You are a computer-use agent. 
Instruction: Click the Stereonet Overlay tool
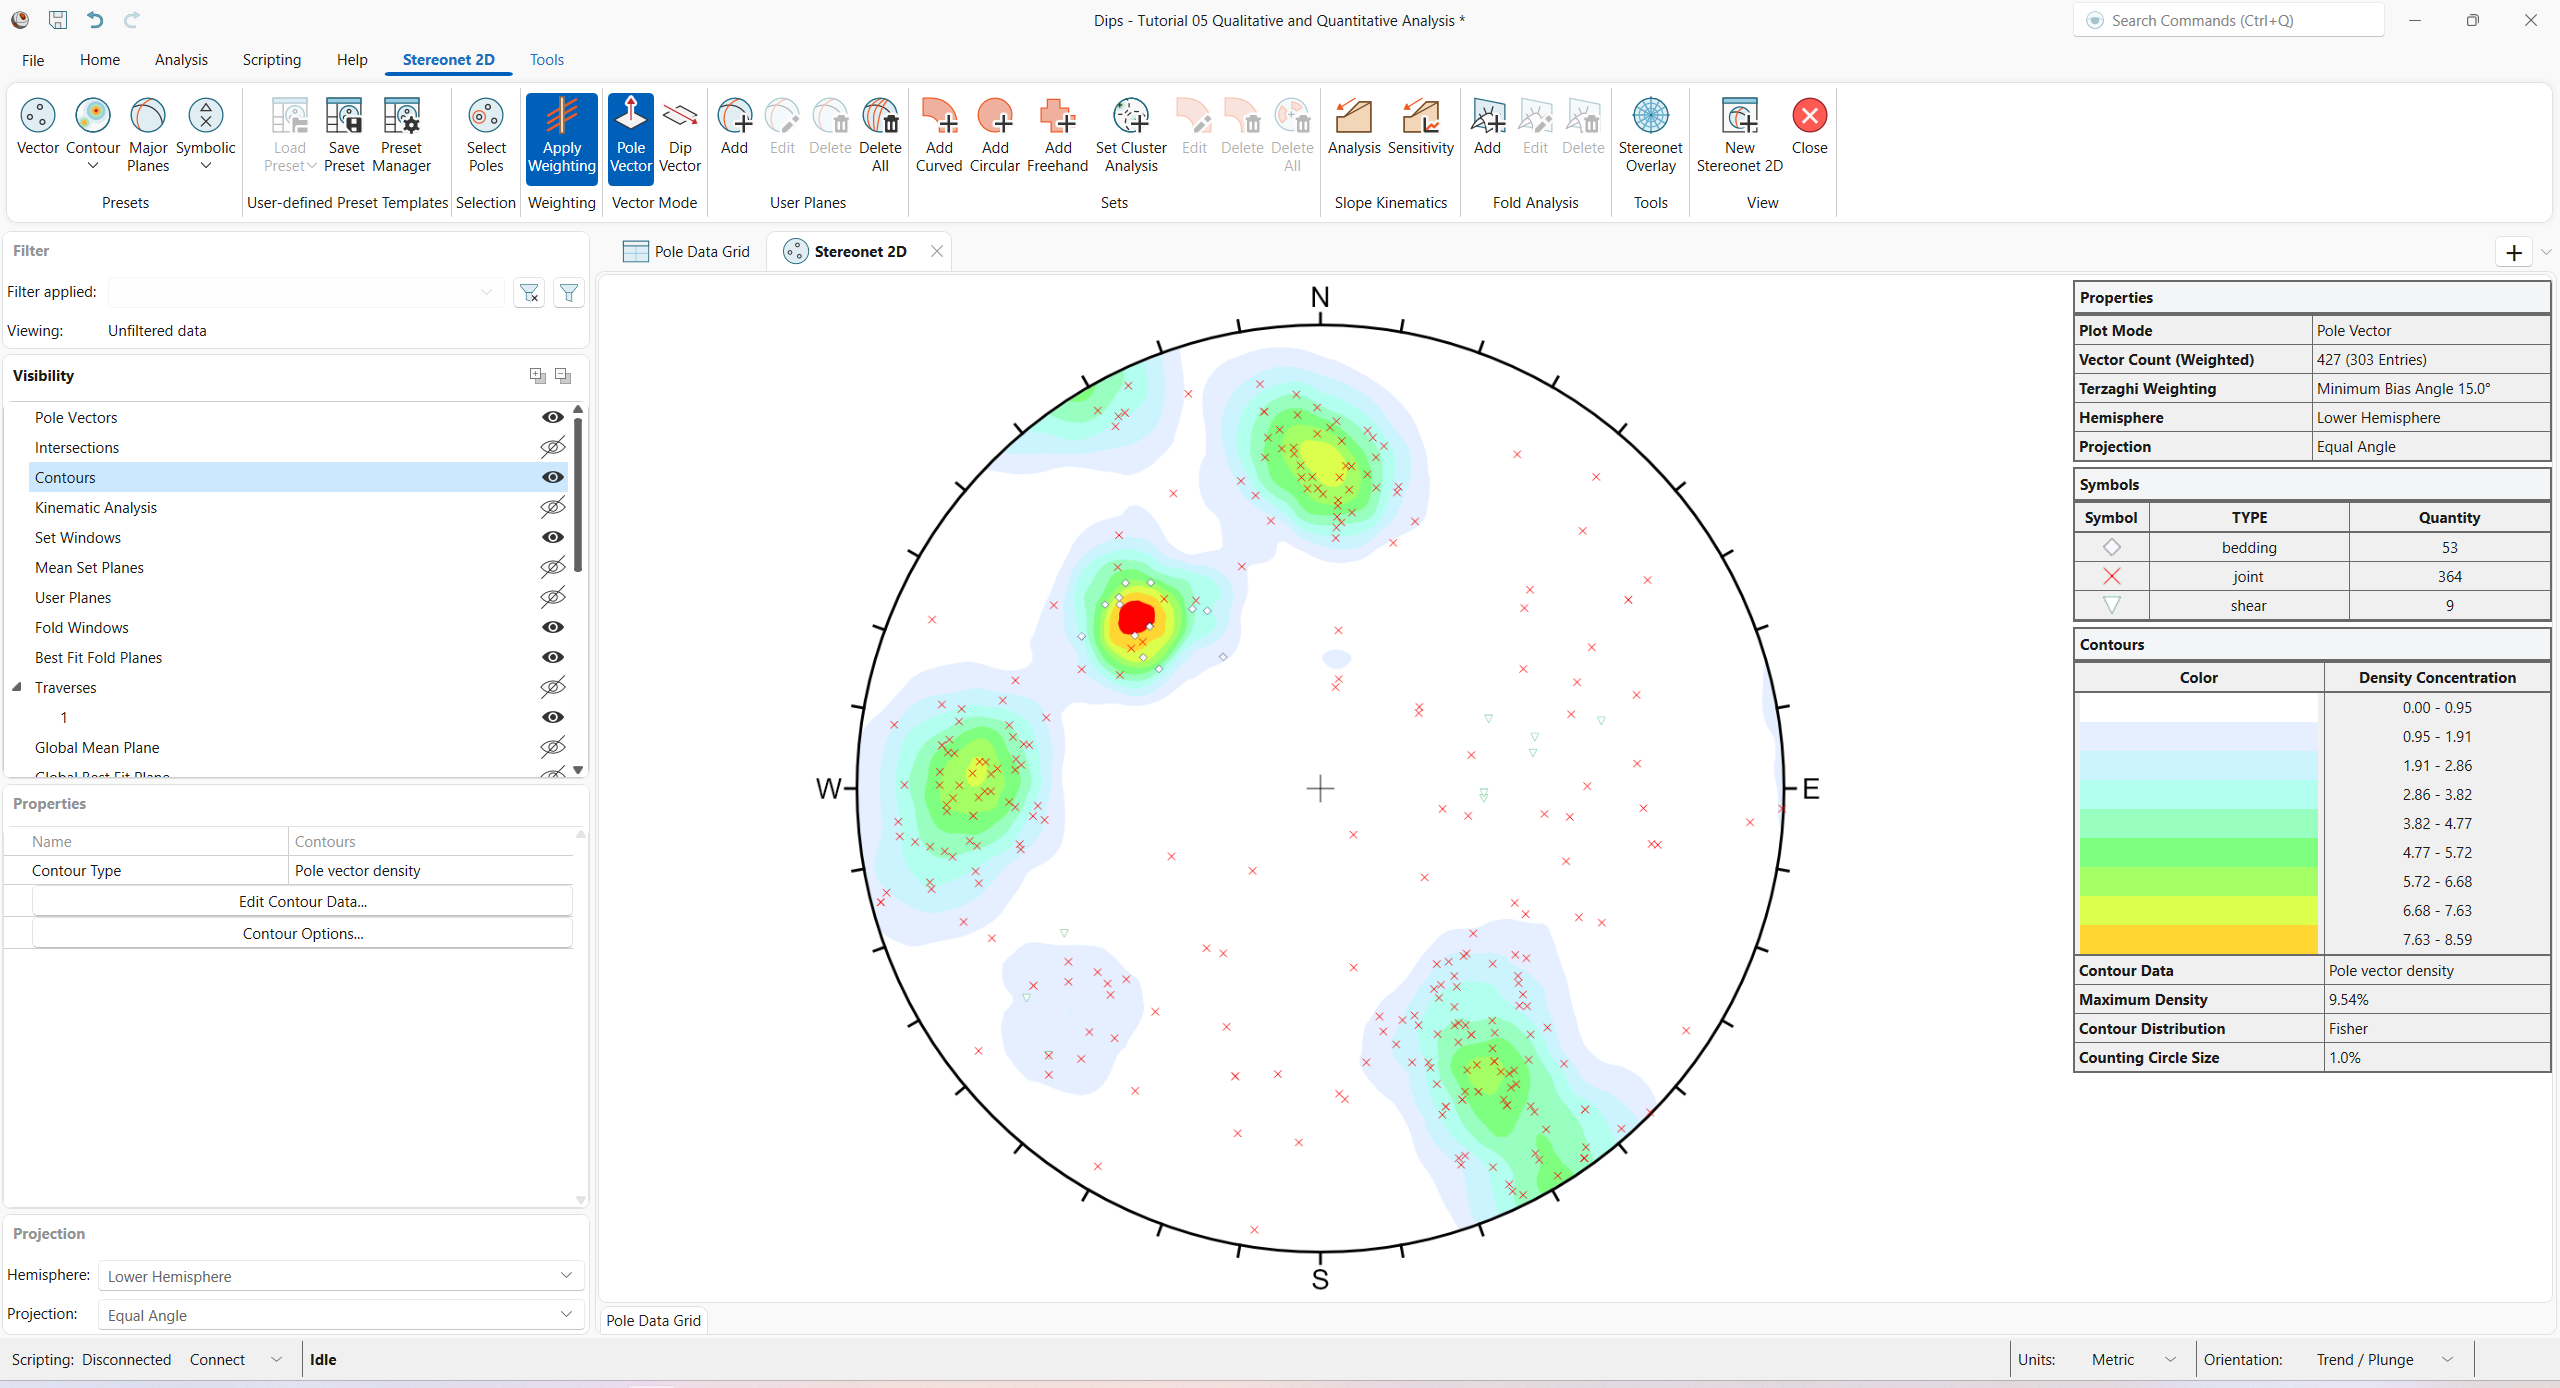pyautogui.click(x=1650, y=133)
